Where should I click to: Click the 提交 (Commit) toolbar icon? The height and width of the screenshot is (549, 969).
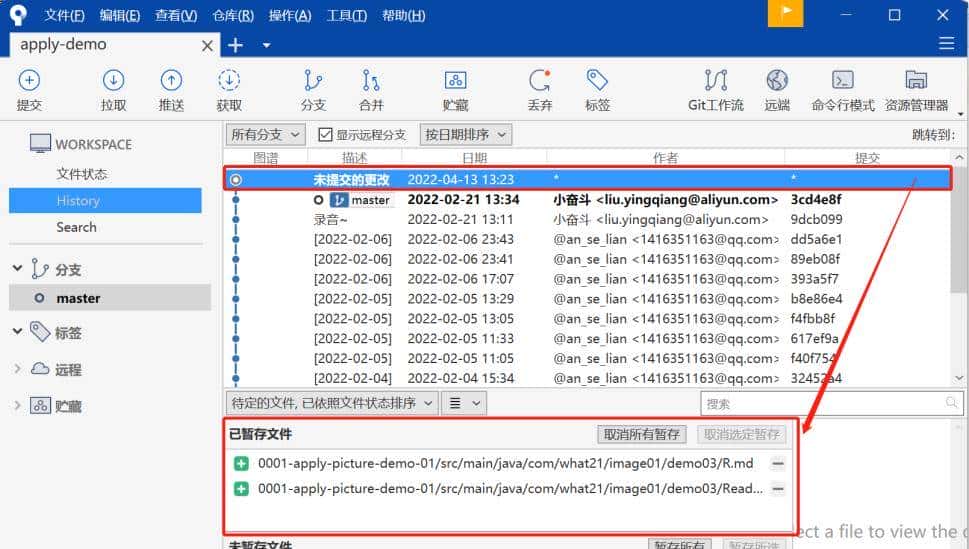[29, 80]
